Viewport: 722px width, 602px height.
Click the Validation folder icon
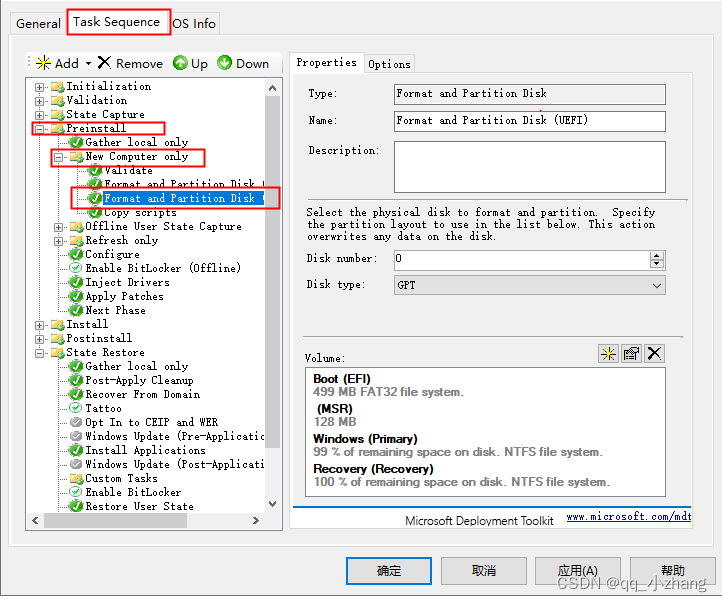point(58,100)
